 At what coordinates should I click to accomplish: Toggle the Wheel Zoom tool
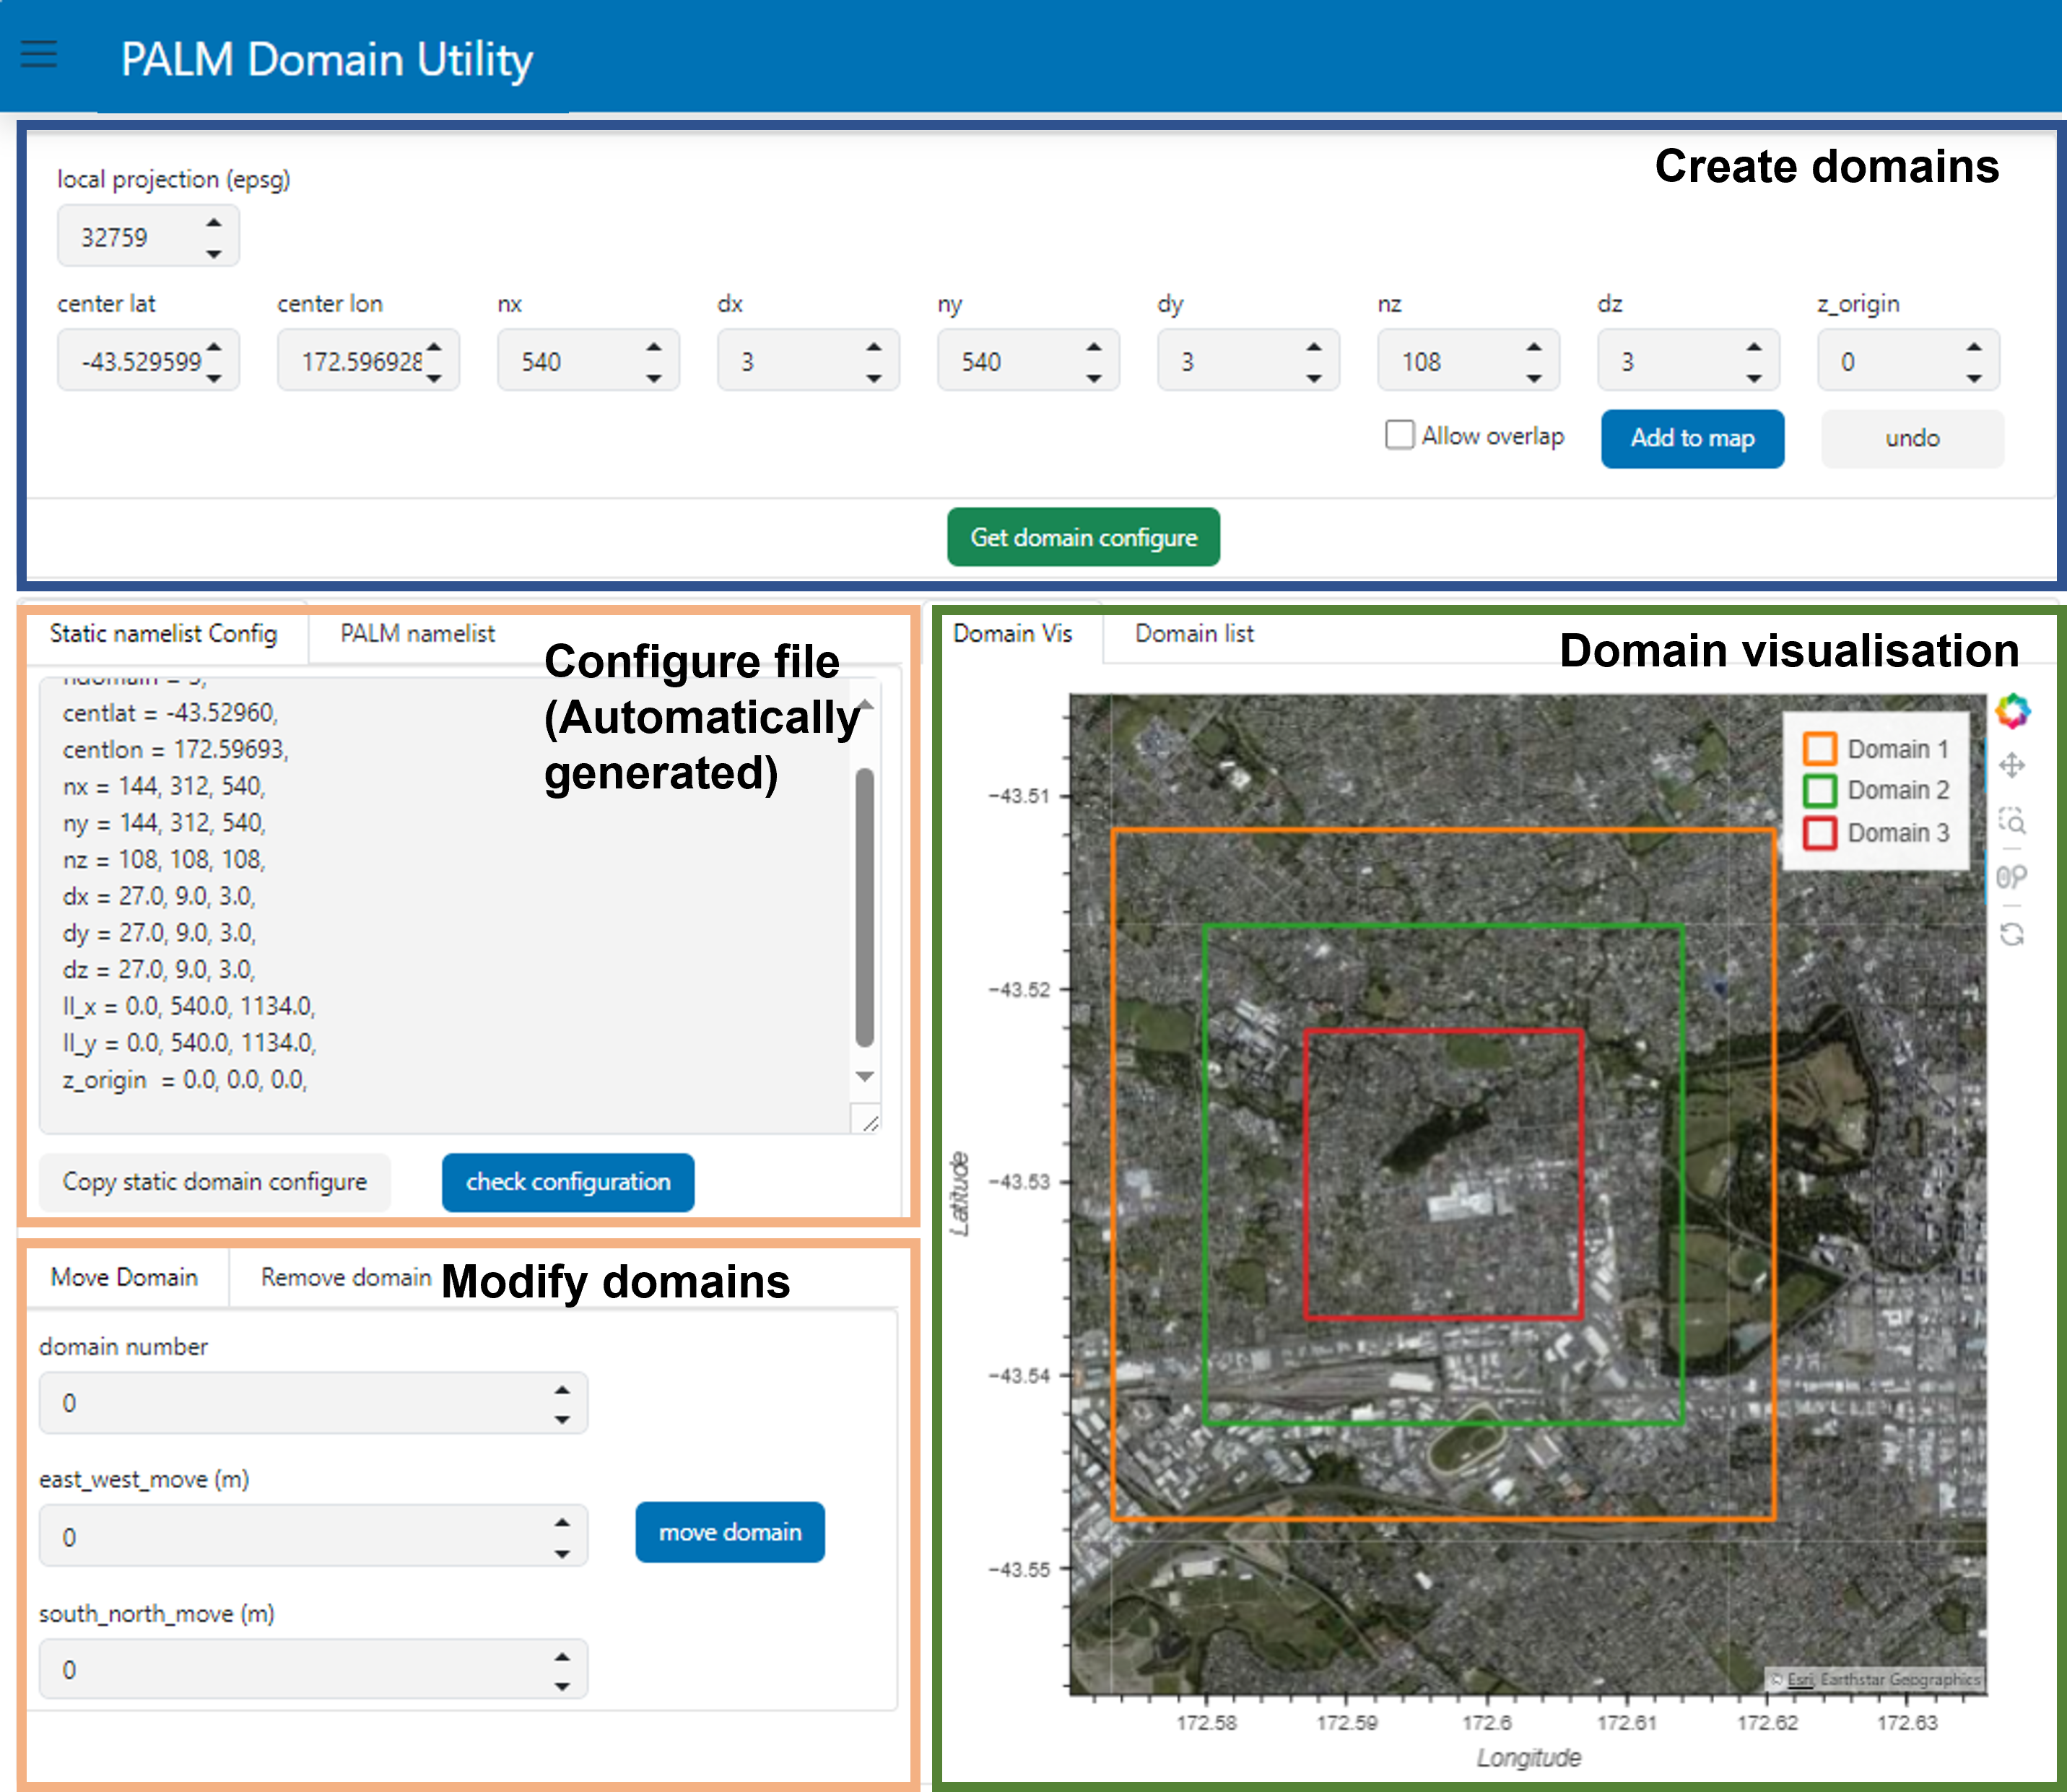click(x=2011, y=877)
